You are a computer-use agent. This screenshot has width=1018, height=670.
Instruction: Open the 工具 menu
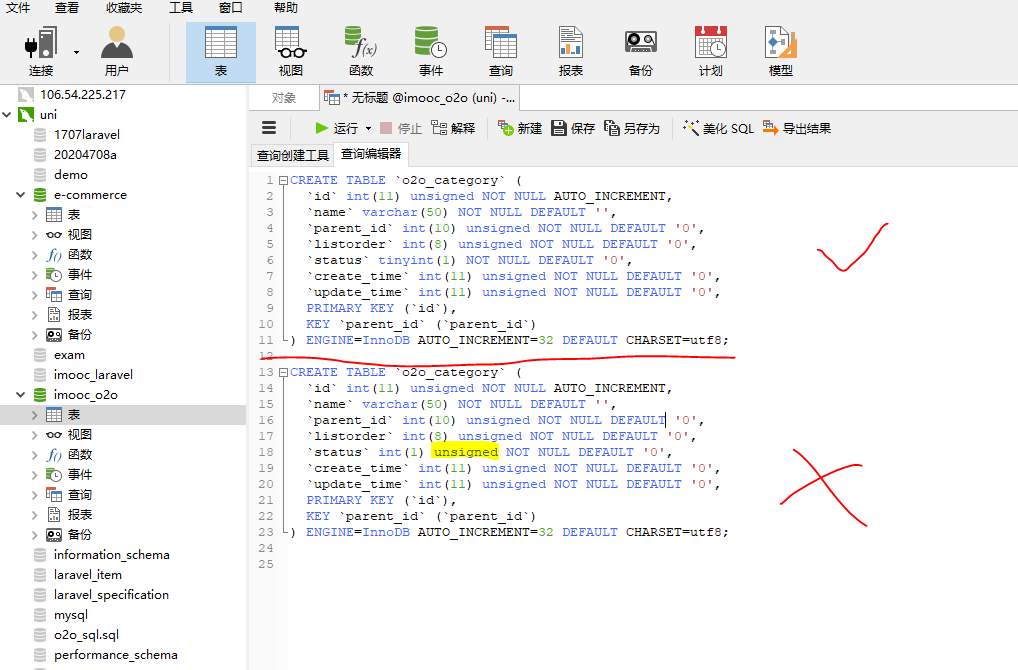pyautogui.click(x=180, y=8)
